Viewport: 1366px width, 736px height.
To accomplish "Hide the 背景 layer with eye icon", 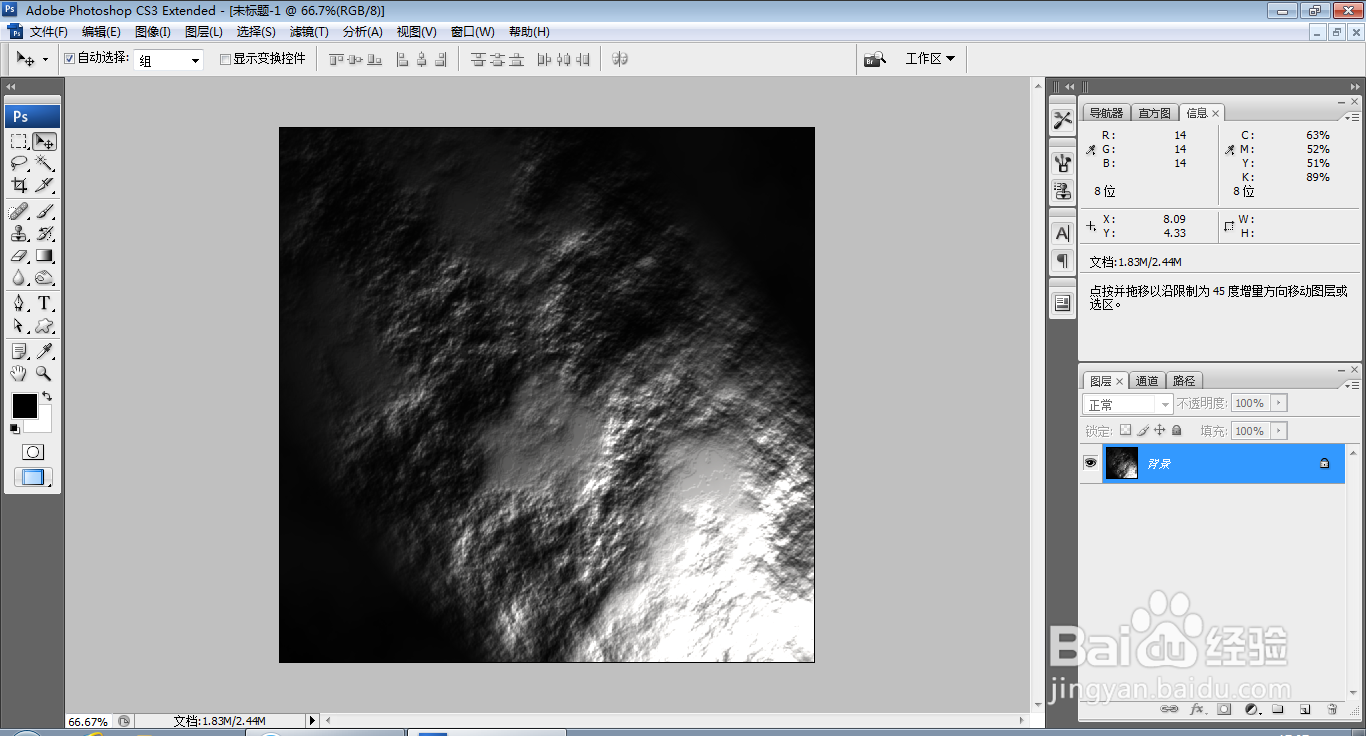I will tap(1090, 463).
